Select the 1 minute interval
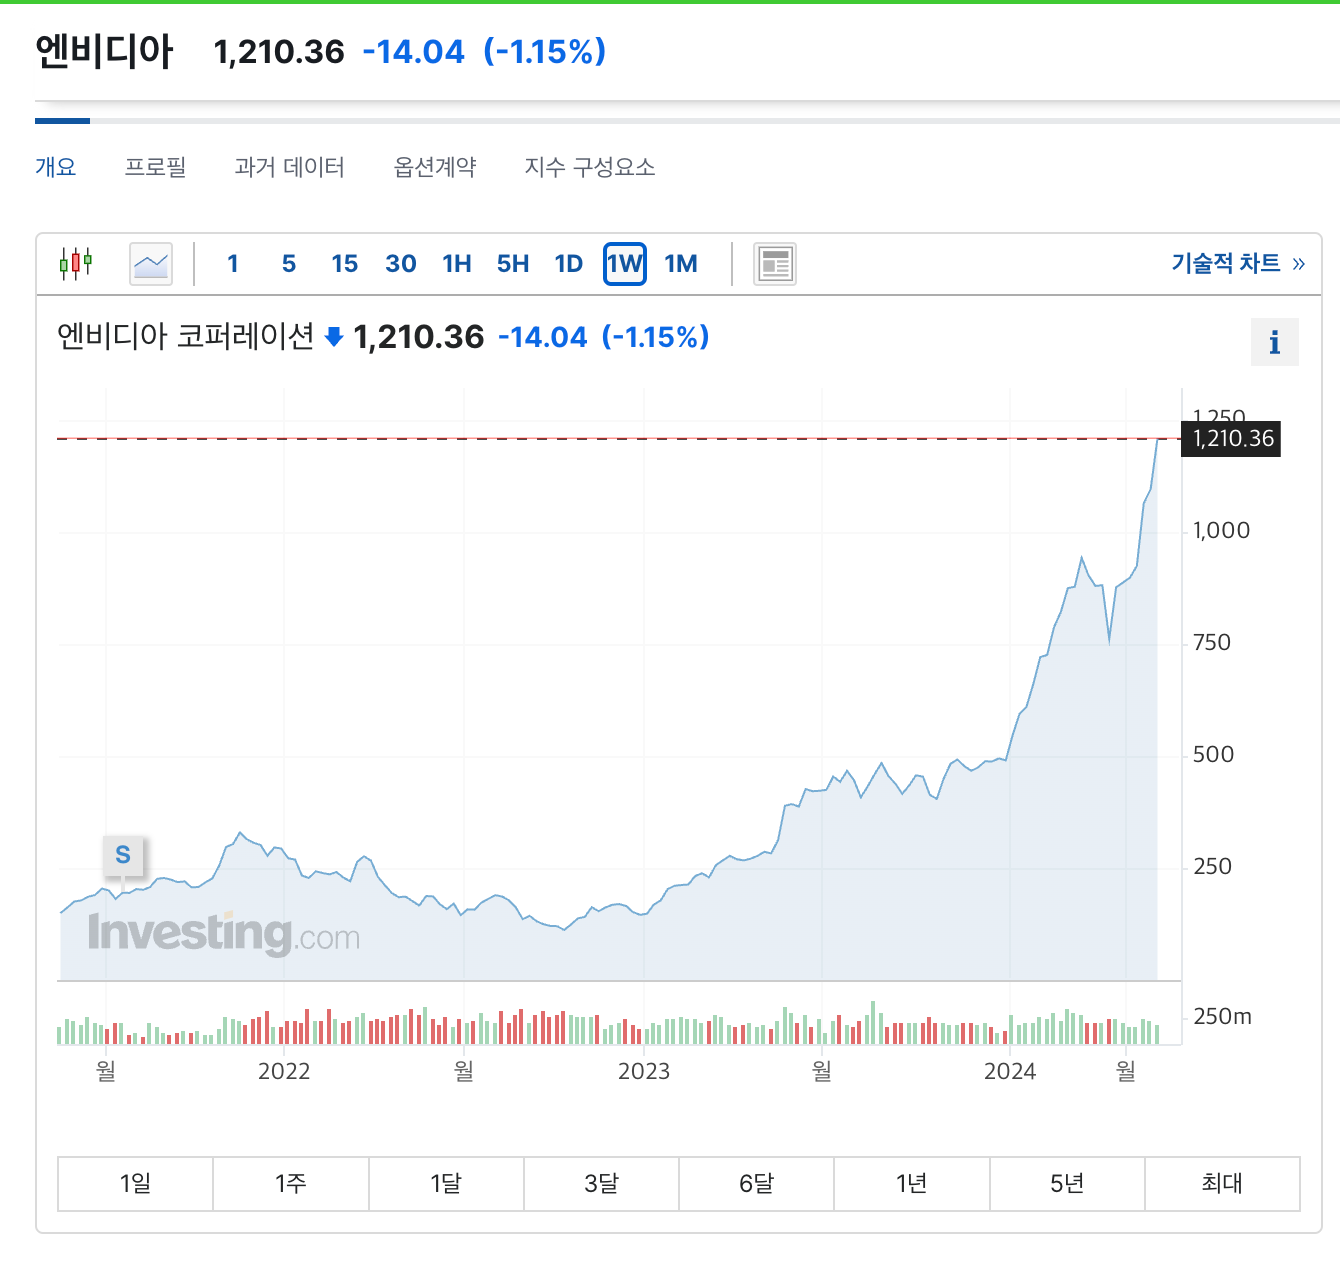 point(233,264)
